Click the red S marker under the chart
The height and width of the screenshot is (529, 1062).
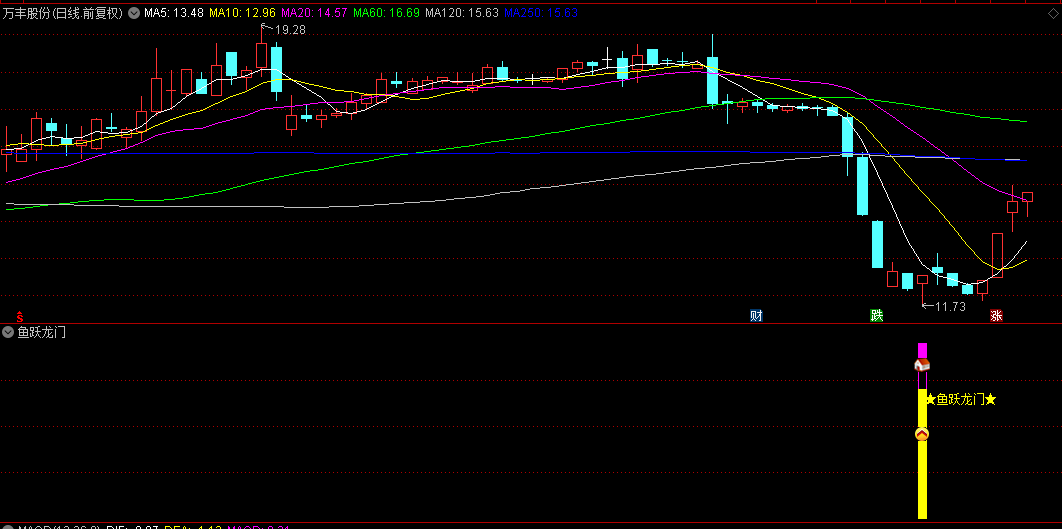20,316
